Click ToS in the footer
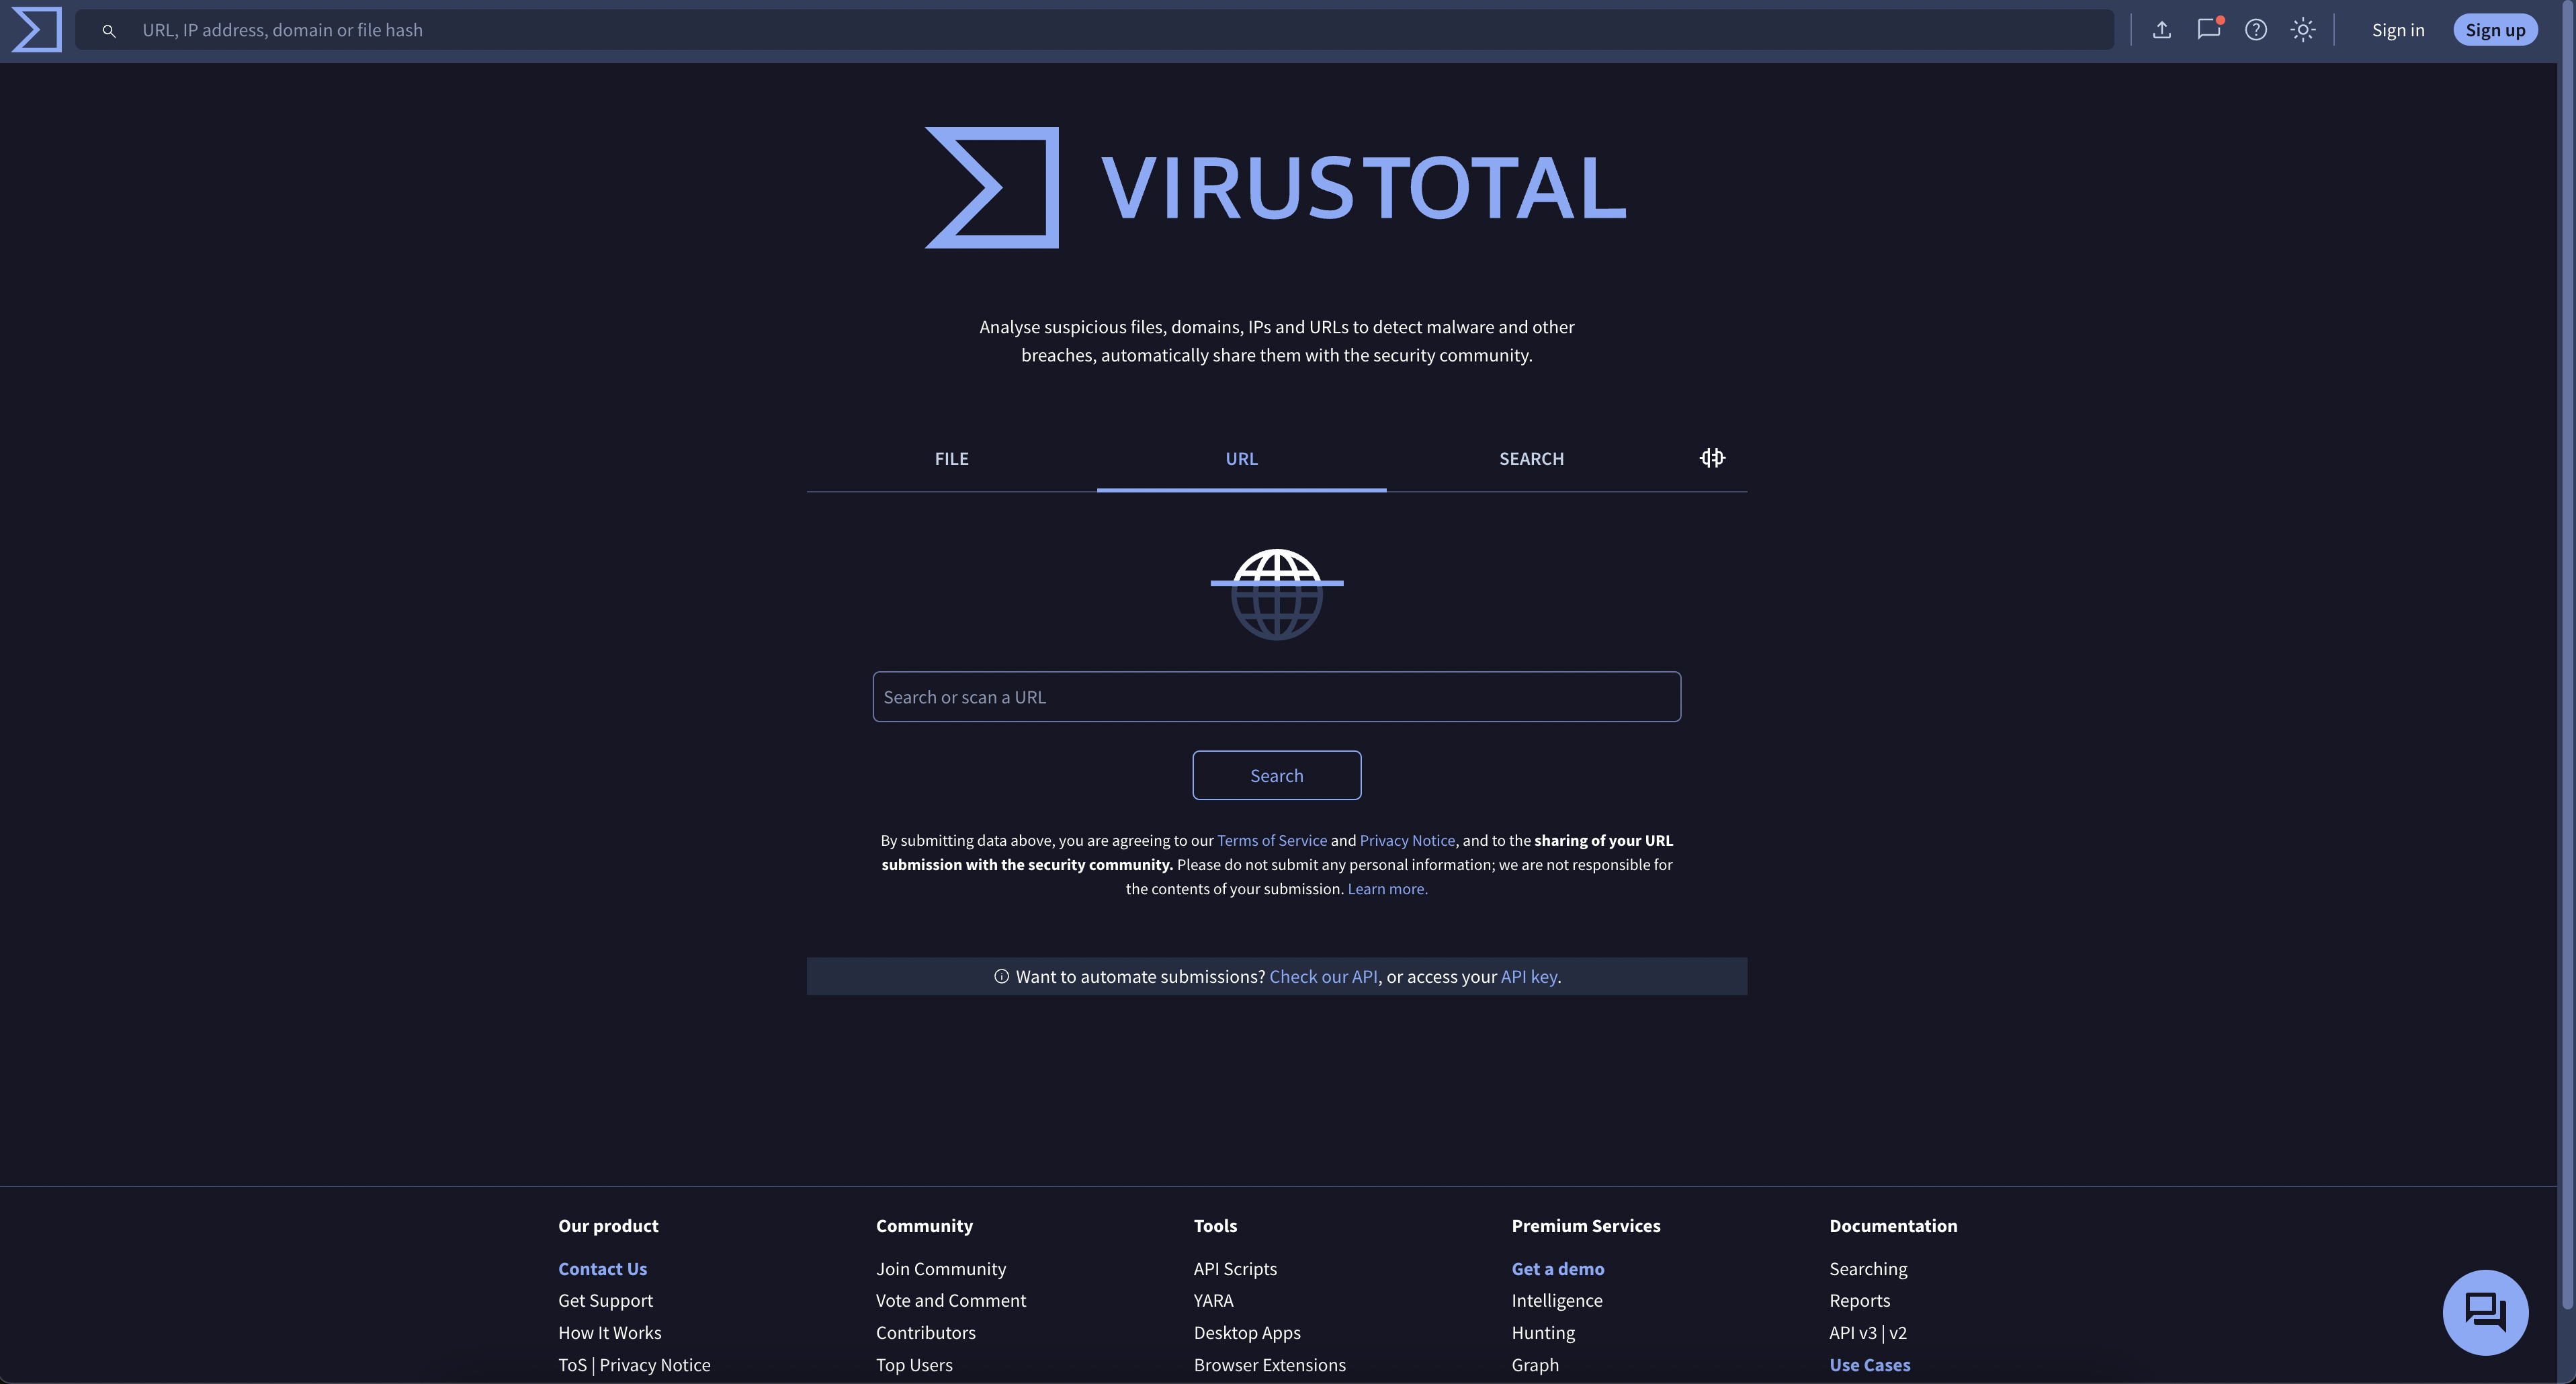The width and height of the screenshot is (2576, 1384). point(572,1365)
